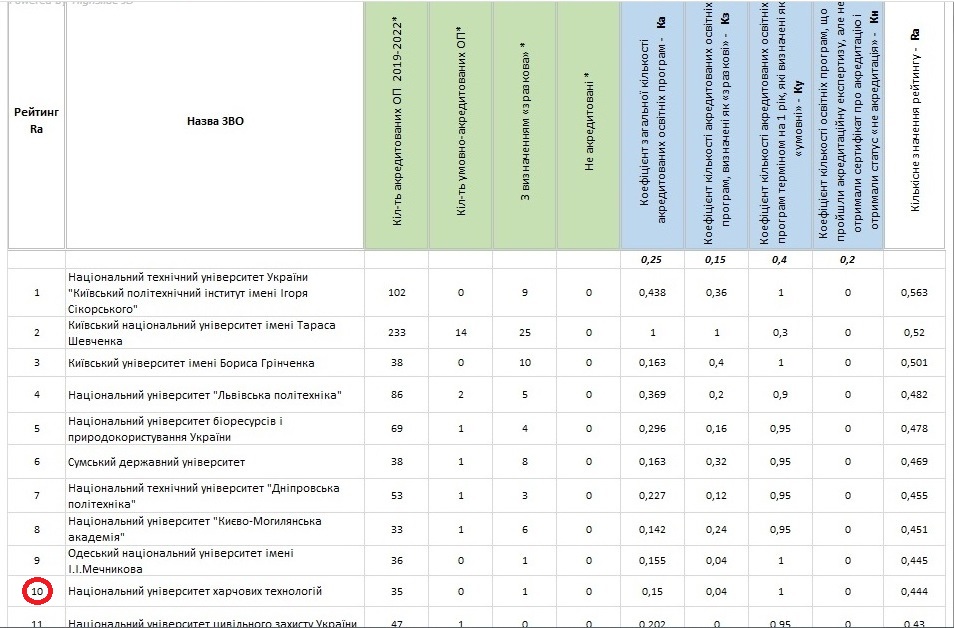The image size is (954, 628).
Task: Click Київський університет імені Бориса Грінченка
Action: click(x=191, y=363)
